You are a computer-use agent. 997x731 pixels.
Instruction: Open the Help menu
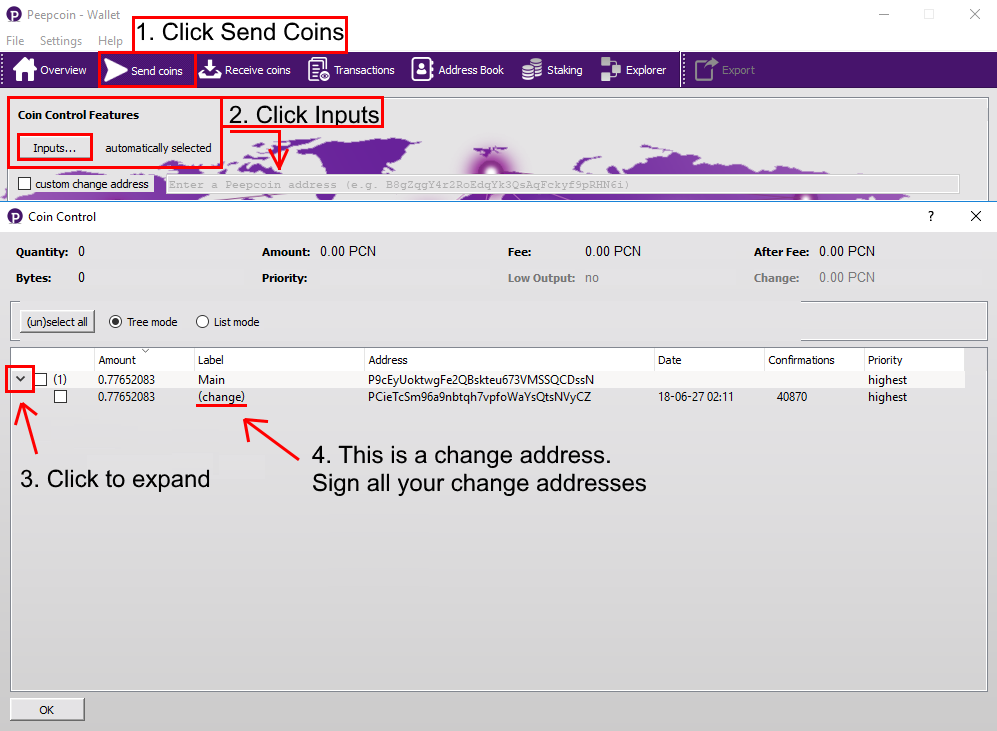coord(110,41)
